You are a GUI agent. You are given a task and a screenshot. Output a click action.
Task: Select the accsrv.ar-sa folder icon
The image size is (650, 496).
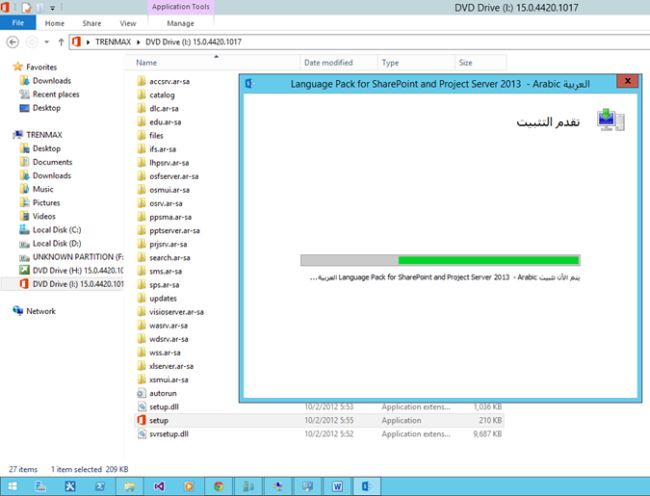(x=141, y=81)
